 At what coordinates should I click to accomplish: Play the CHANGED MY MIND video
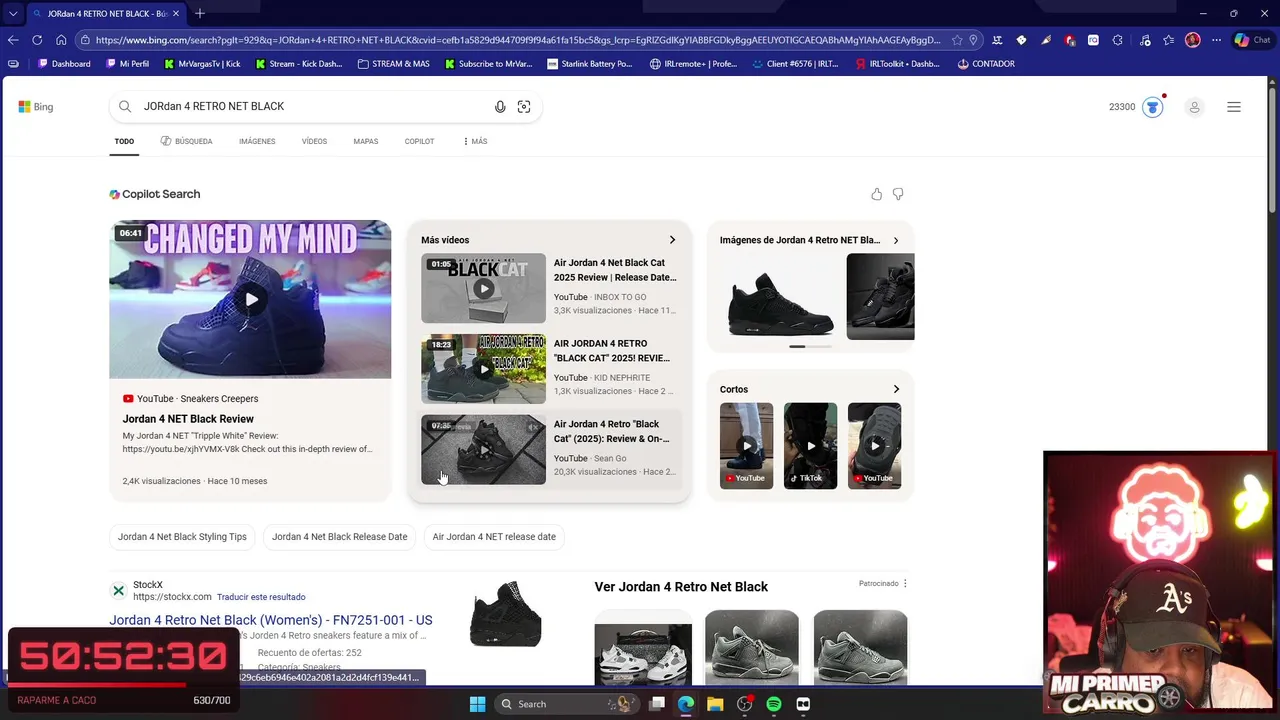pos(250,299)
